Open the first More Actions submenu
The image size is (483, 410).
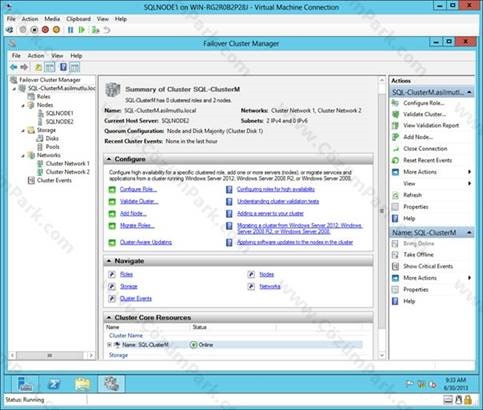click(x=432, y=172)
